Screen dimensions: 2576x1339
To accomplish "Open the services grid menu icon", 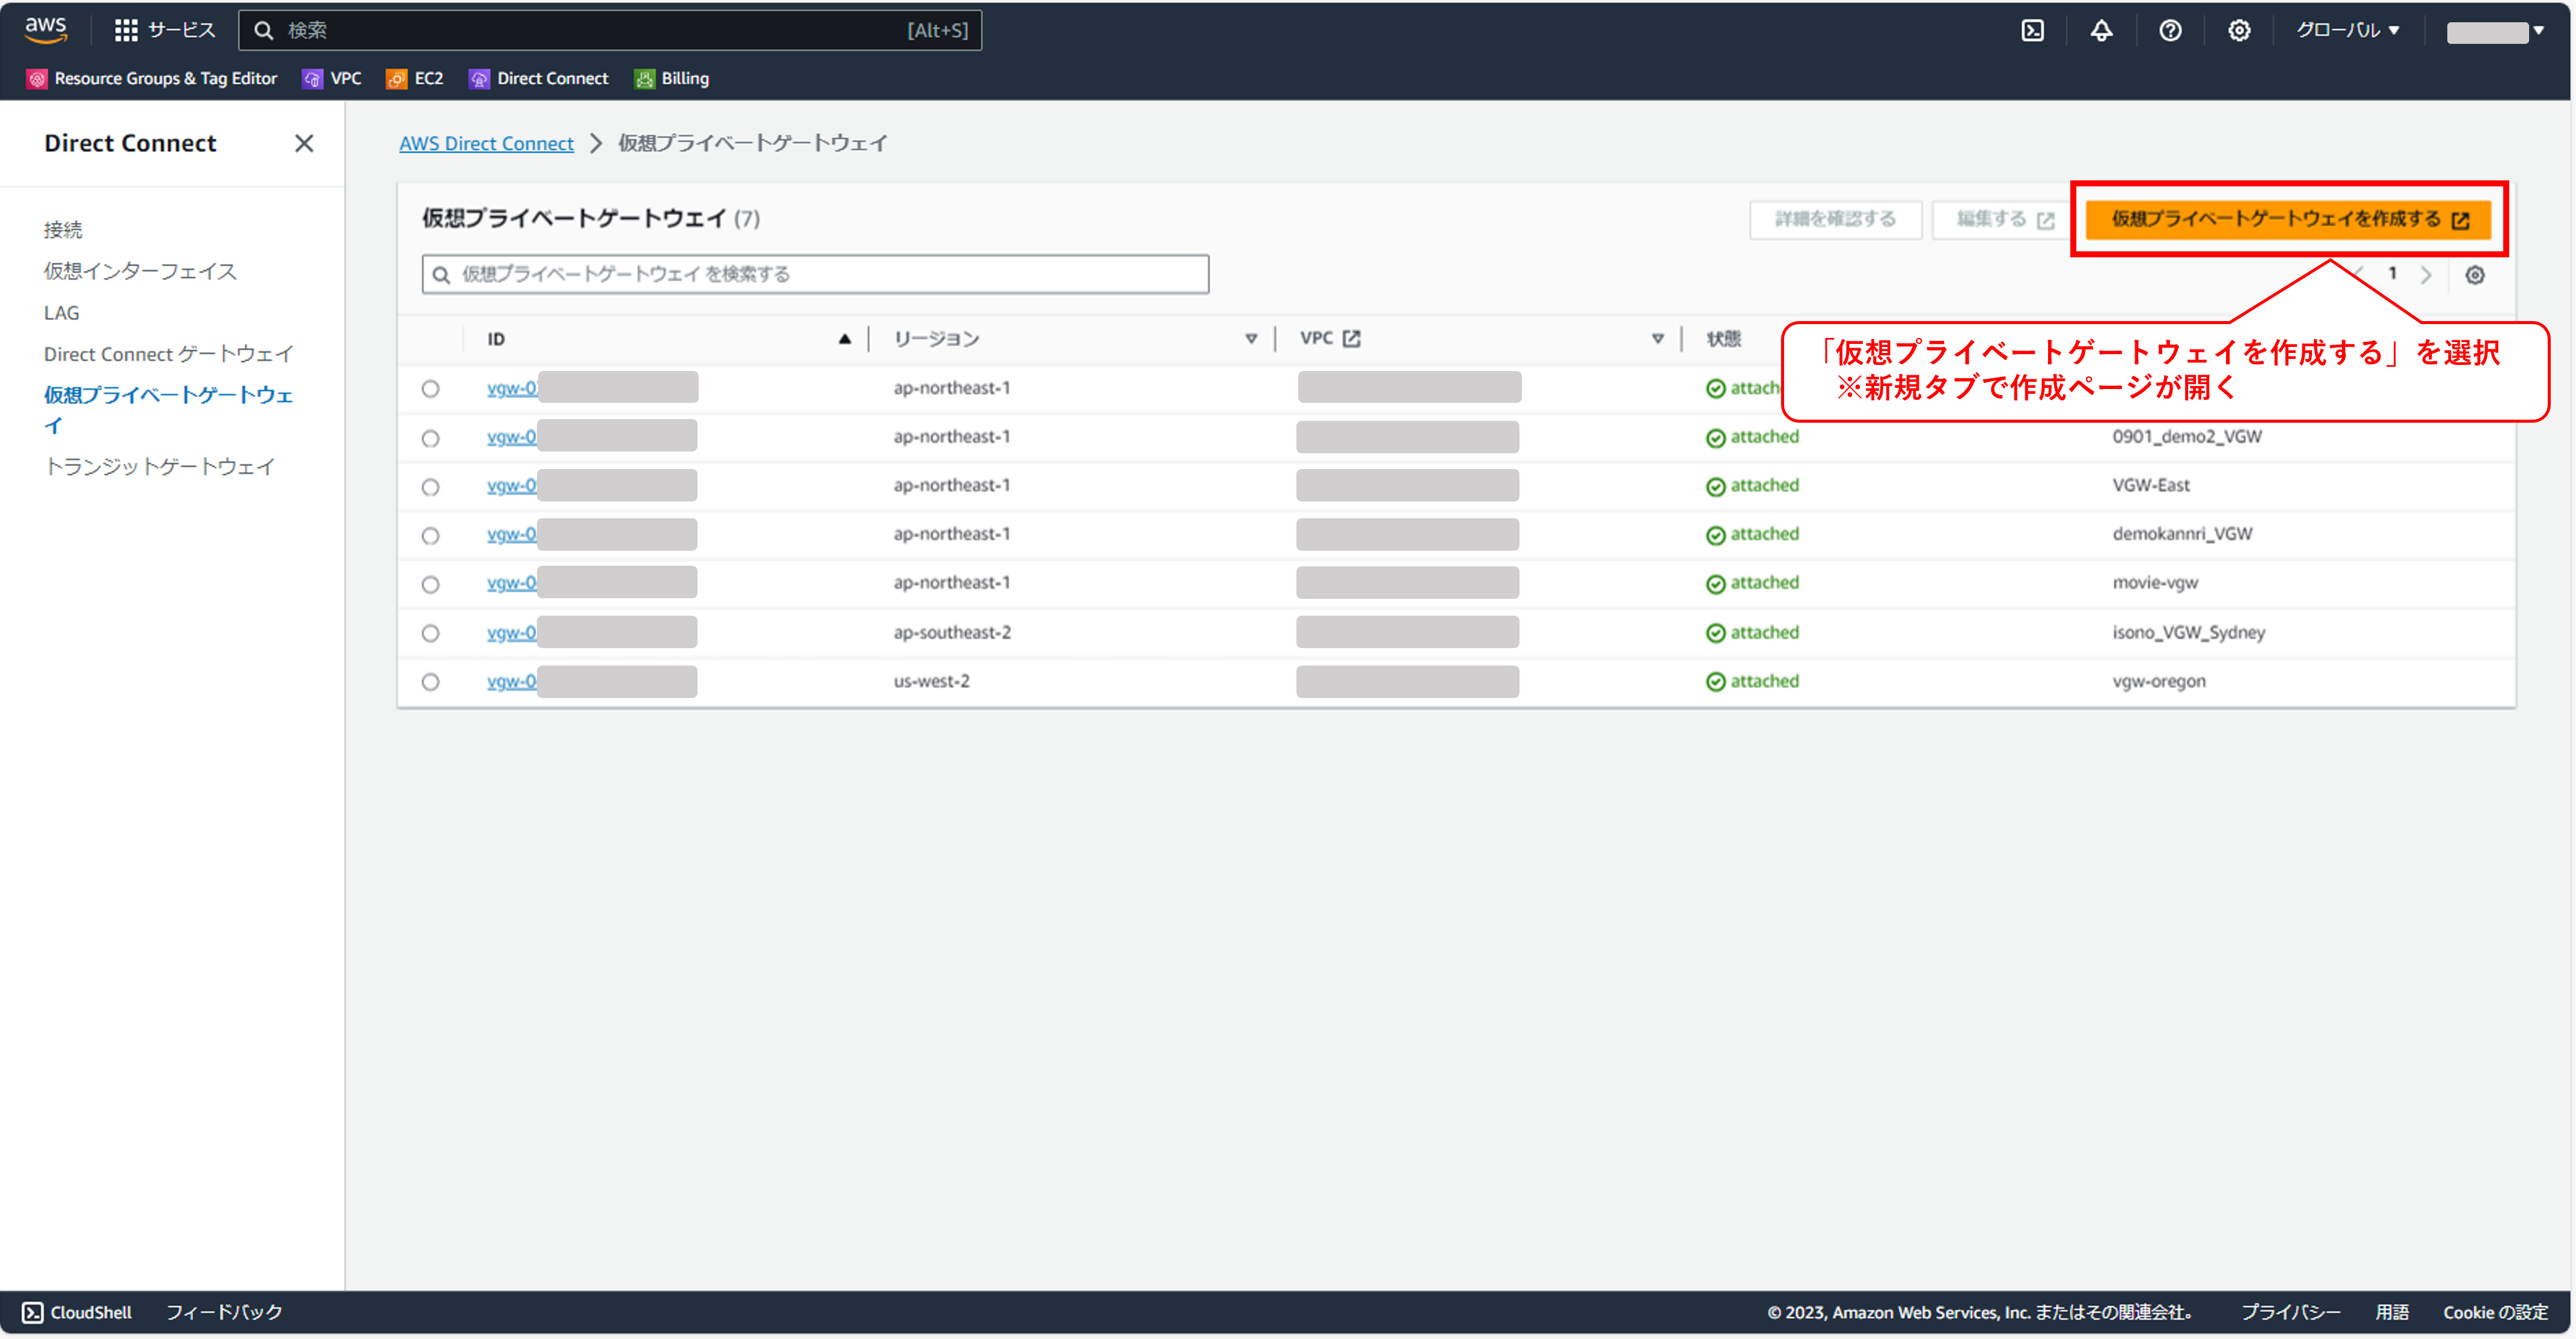I will point(125,30).
